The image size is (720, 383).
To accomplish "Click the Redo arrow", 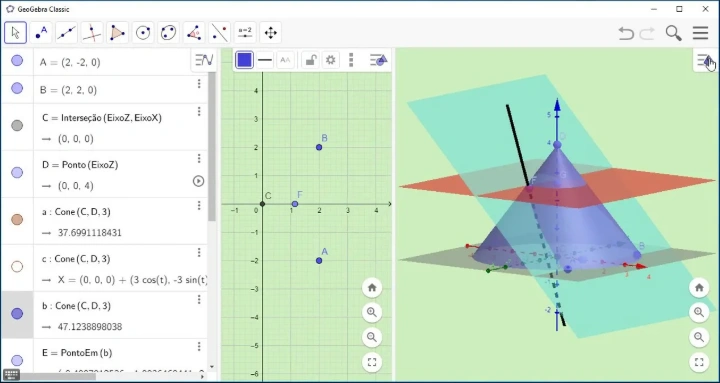I will [x=647, y=33].
